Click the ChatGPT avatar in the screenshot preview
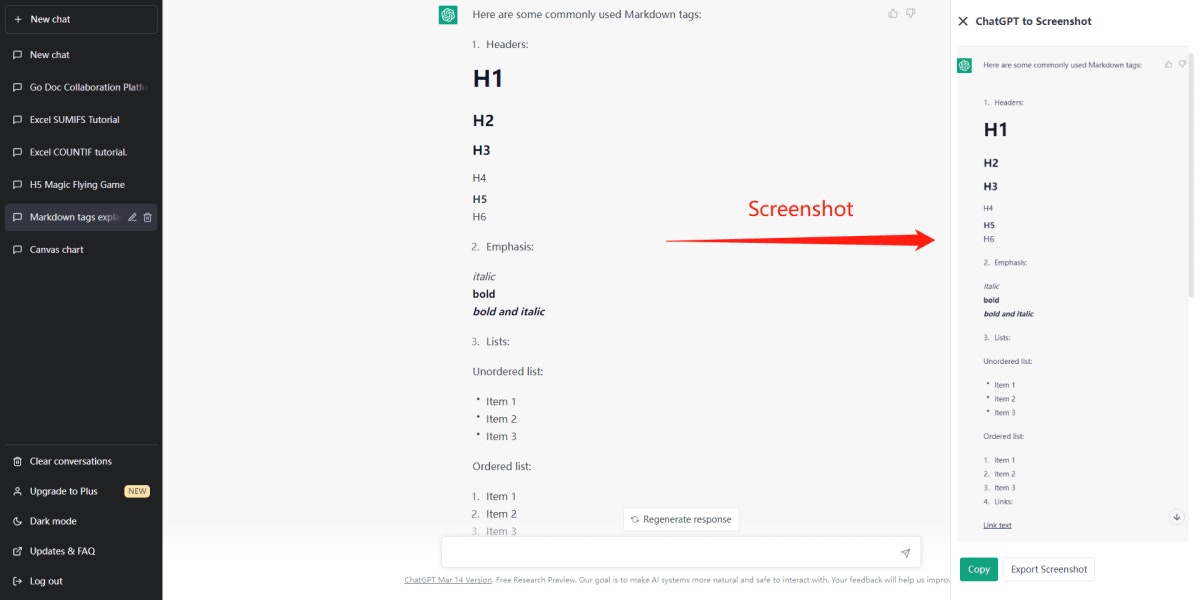Image resolution: width=1200 pixels, height=600 pixels. click(964, 65)
